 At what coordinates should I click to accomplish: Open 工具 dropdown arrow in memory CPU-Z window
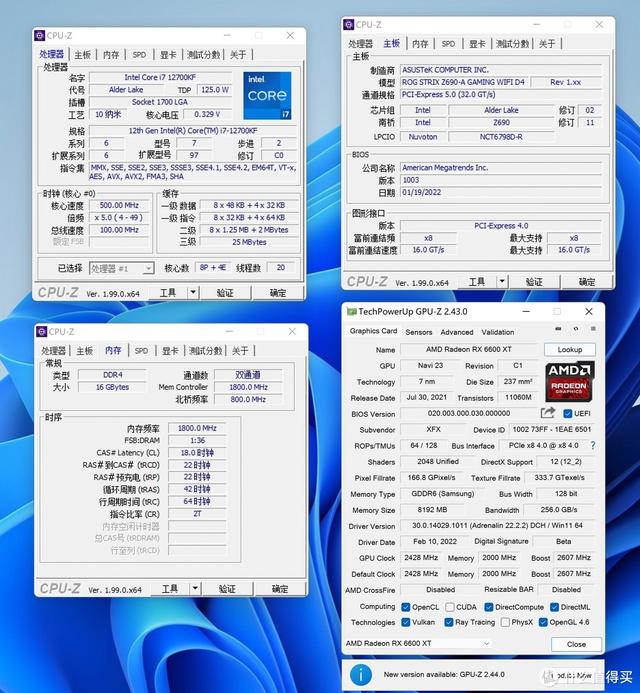pos(195,588)
